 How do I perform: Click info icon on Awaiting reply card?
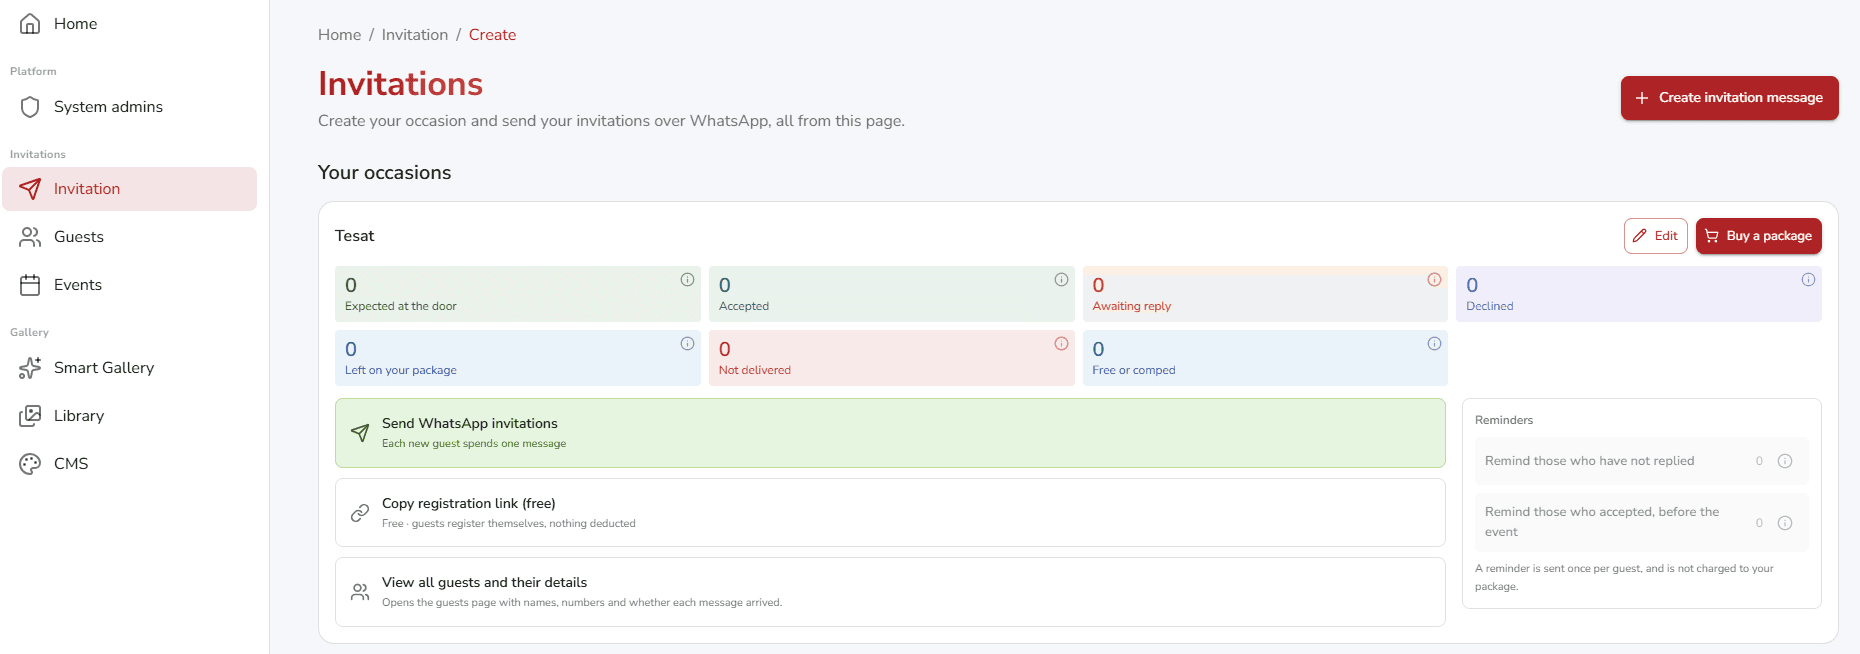1434,280
